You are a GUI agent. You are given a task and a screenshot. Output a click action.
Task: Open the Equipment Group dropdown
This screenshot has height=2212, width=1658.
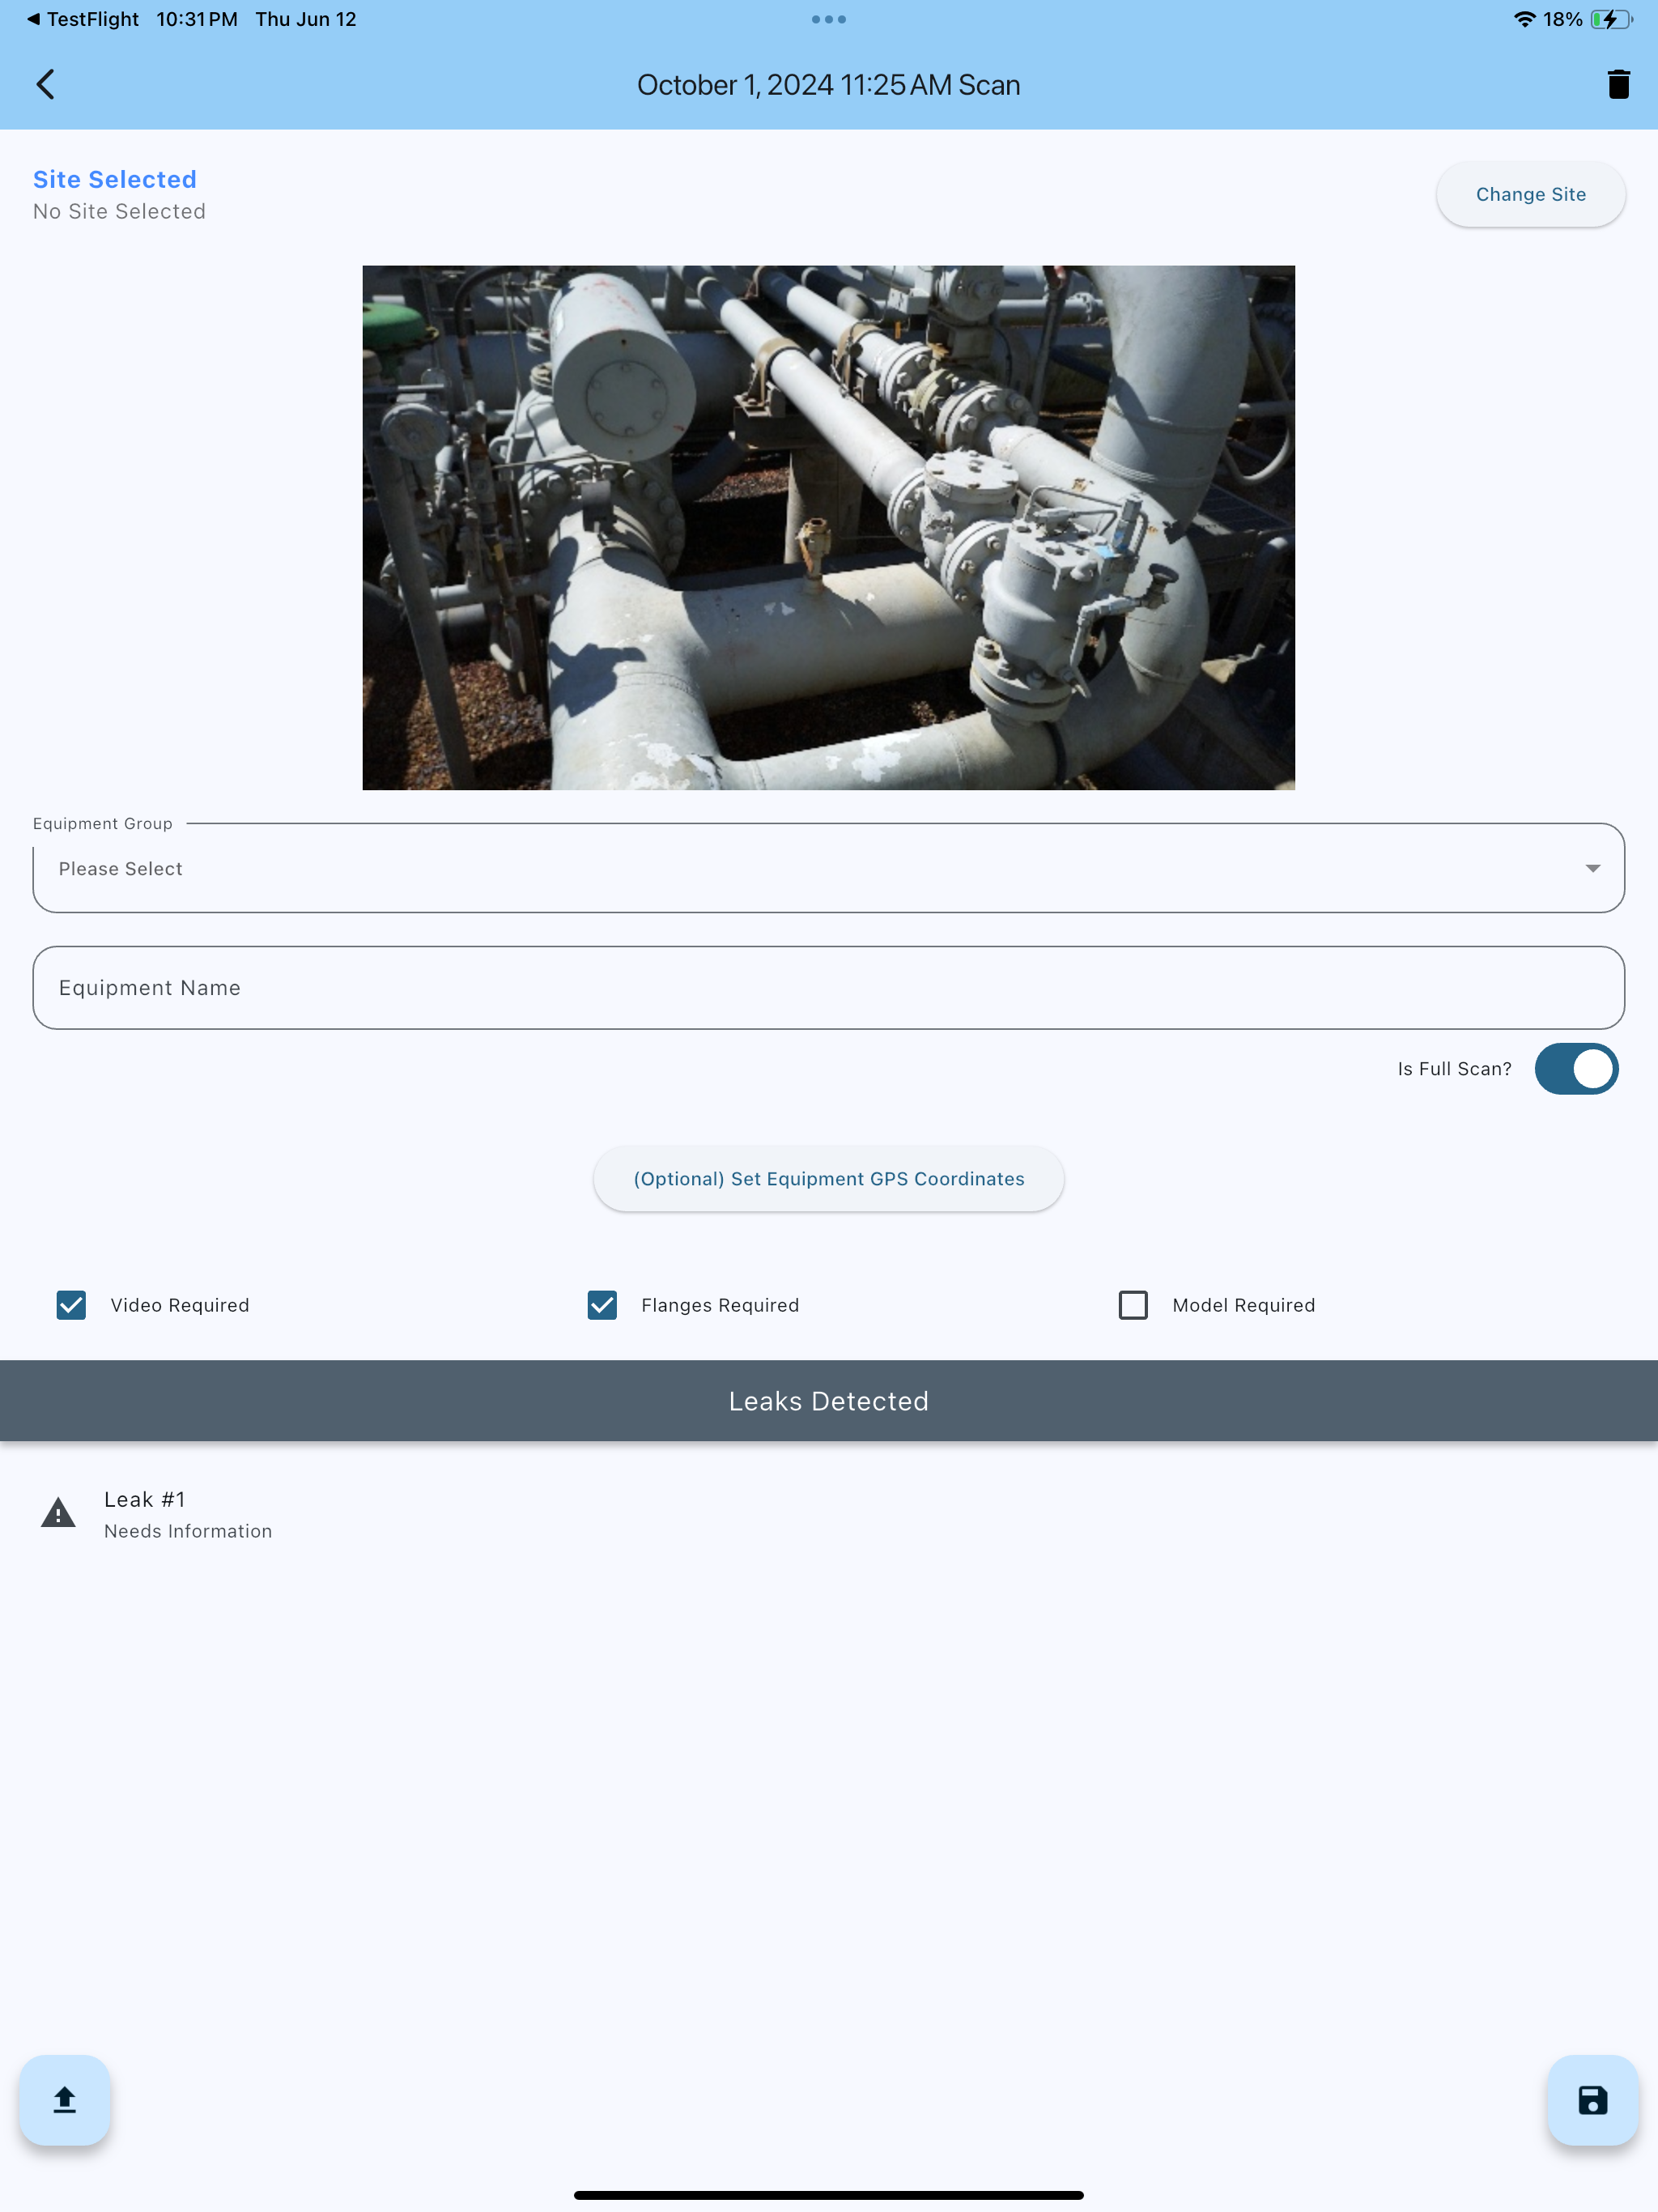pyautogui.click(x=829, y=868)
